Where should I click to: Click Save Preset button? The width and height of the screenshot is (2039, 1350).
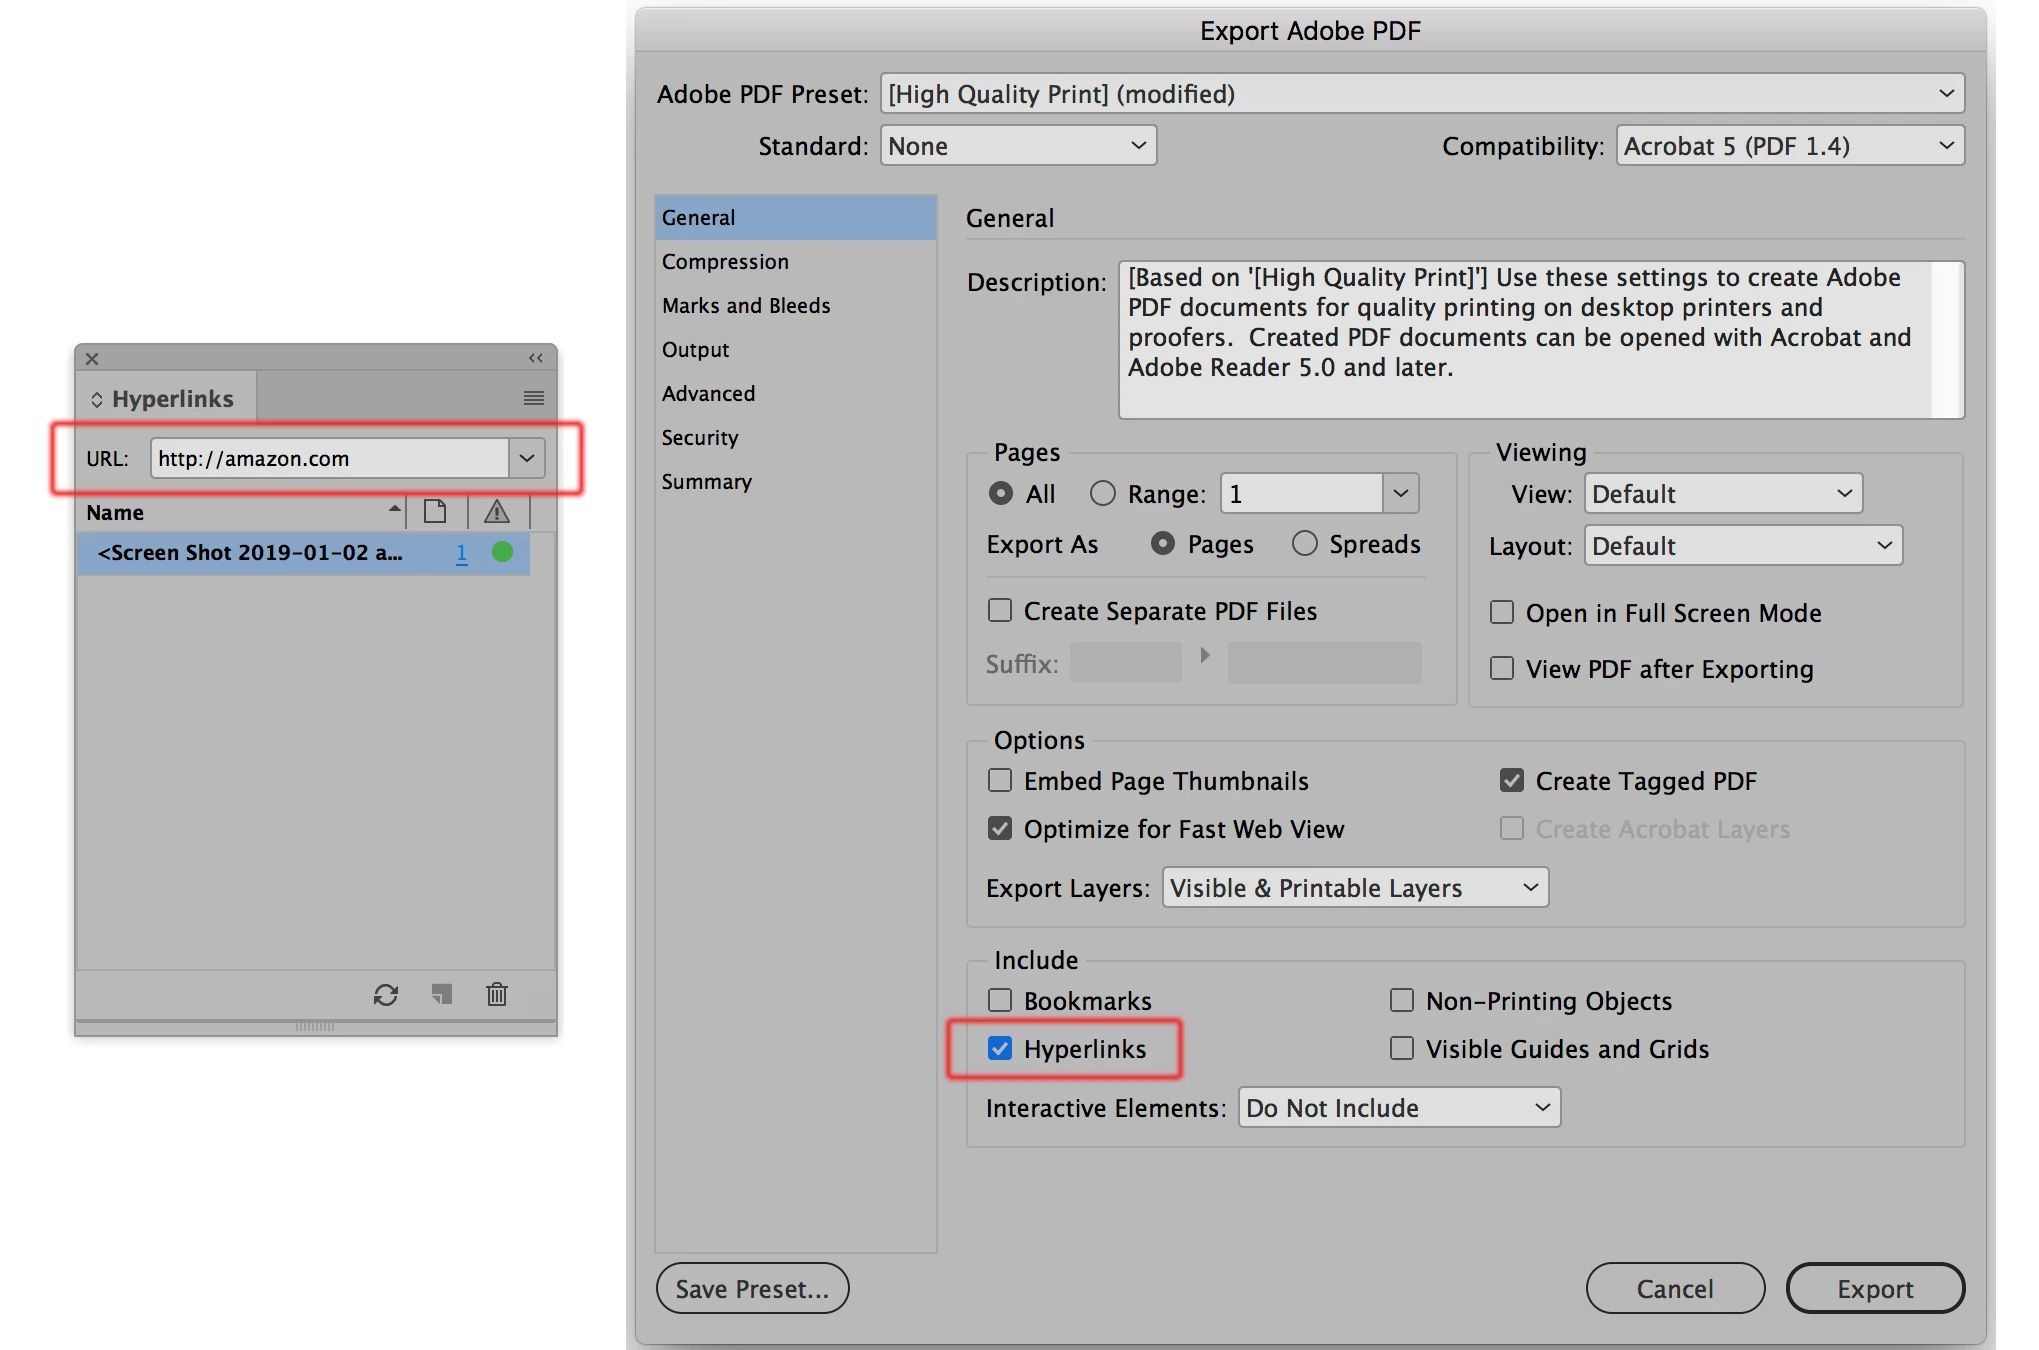point(752,1288)
